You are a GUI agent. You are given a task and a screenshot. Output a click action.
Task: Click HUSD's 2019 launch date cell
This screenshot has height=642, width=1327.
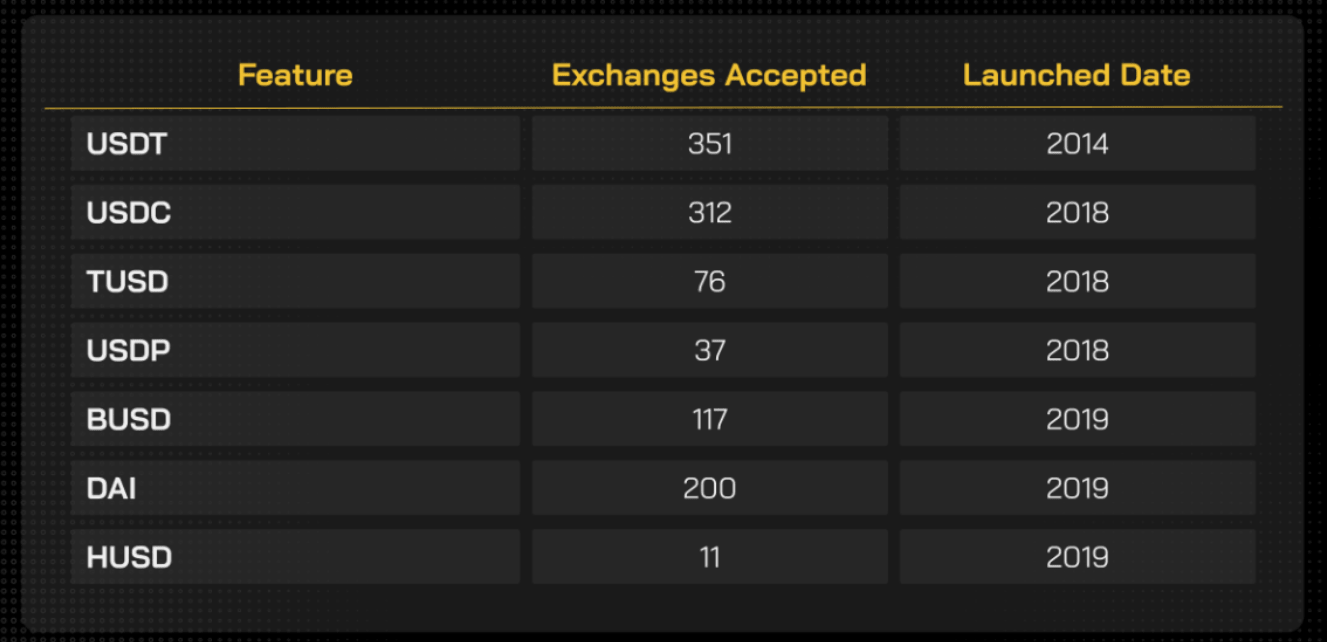coord(1077,557)
